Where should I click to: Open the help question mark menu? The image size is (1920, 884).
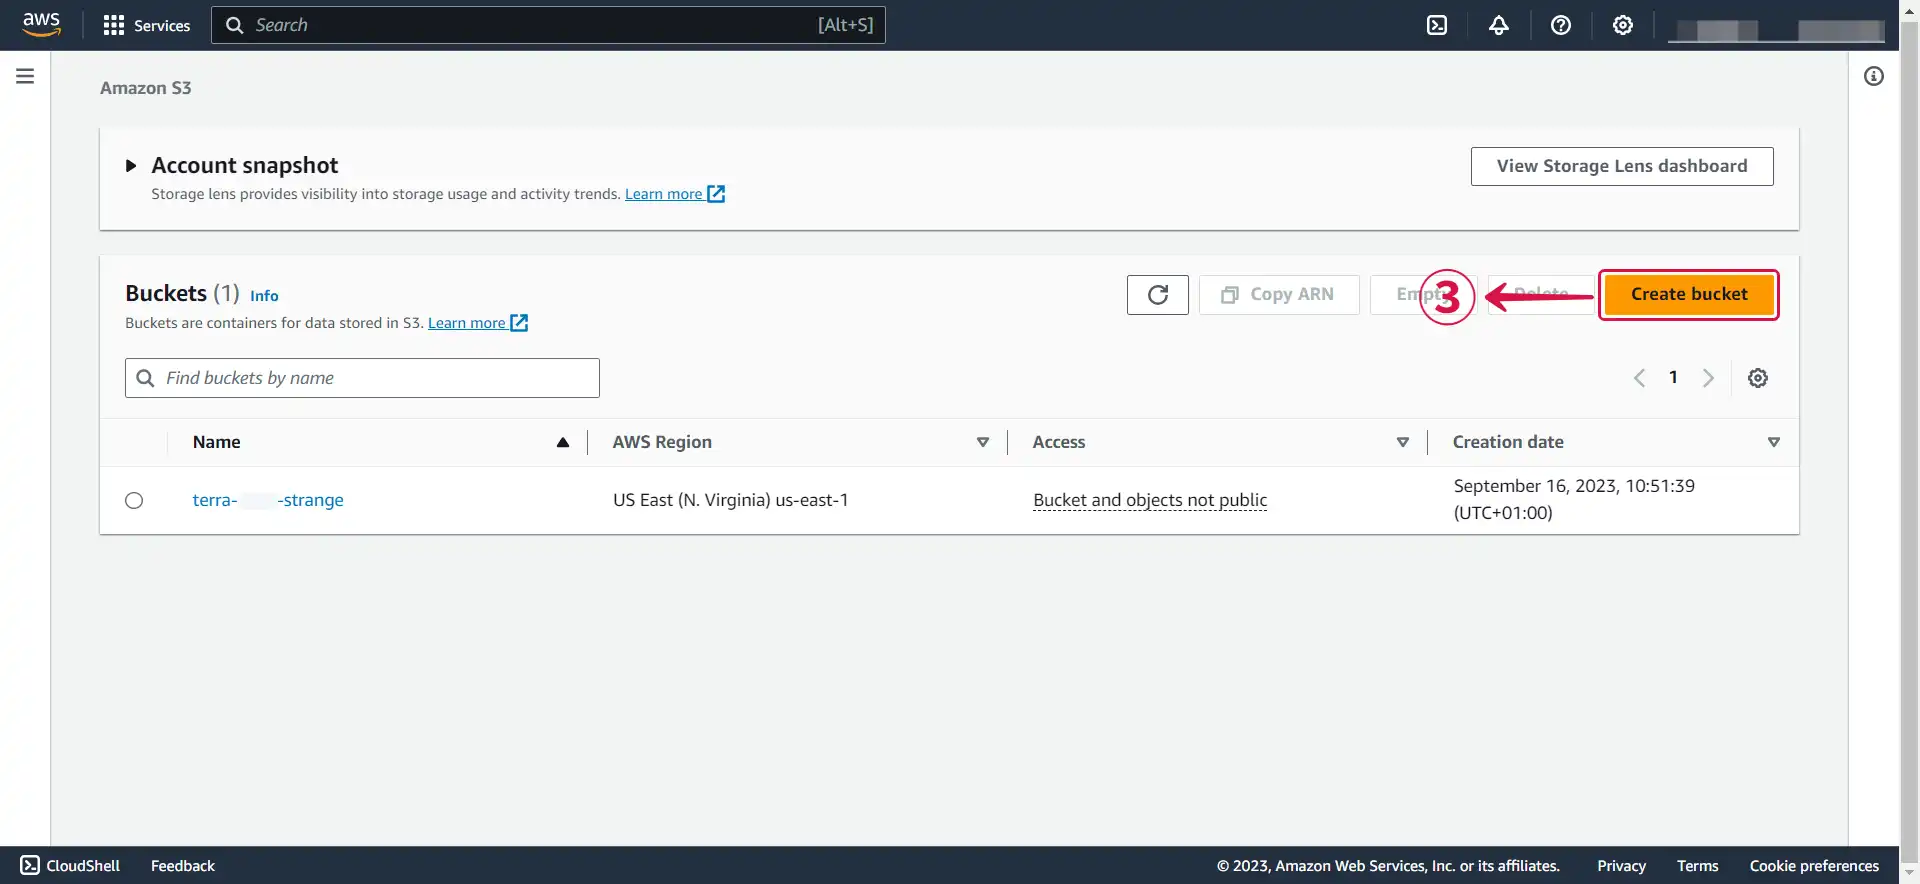tap(1561, 25)
